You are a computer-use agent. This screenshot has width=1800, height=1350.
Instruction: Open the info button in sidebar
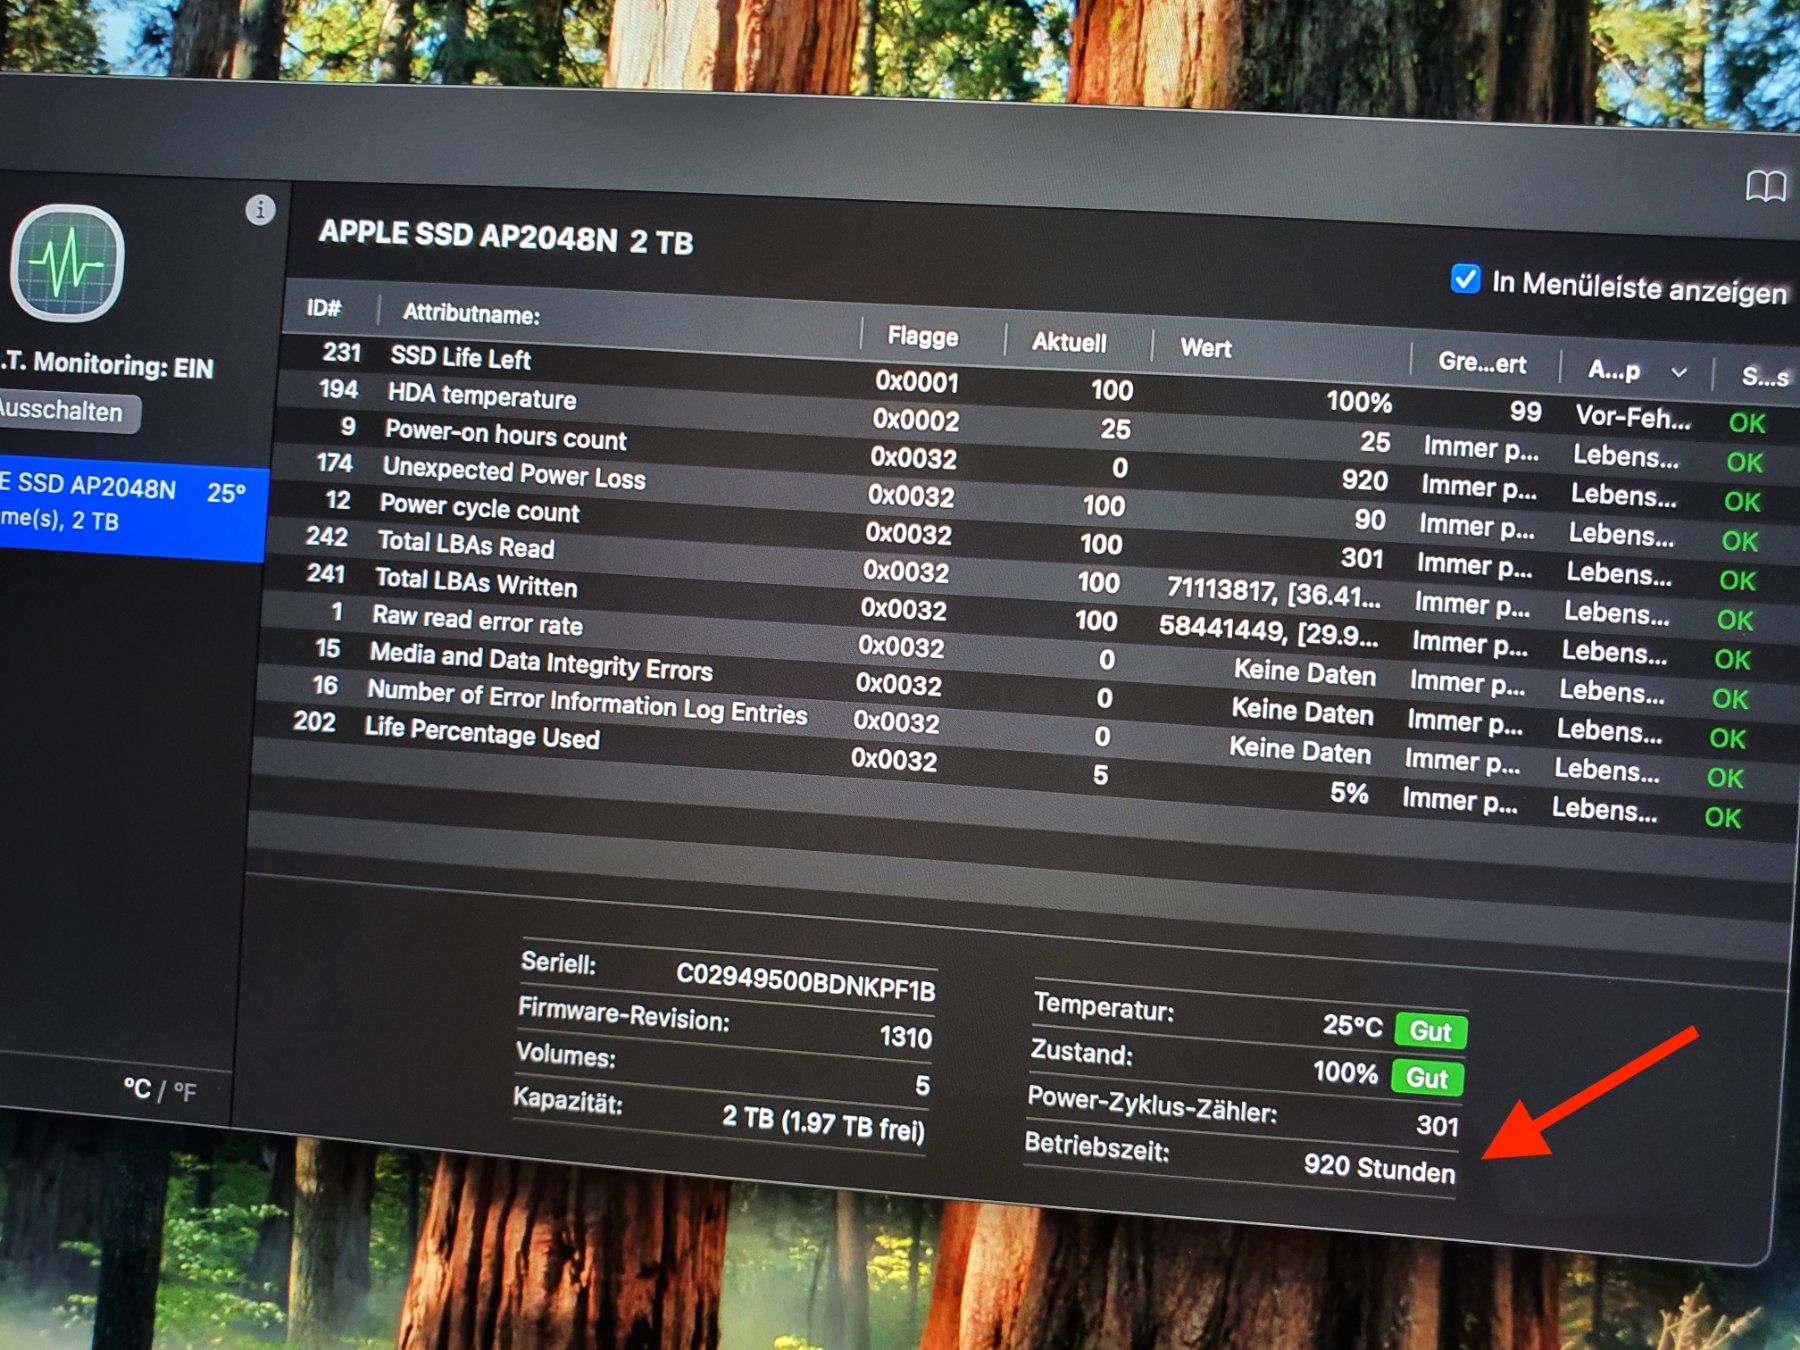tap(260, 210)
